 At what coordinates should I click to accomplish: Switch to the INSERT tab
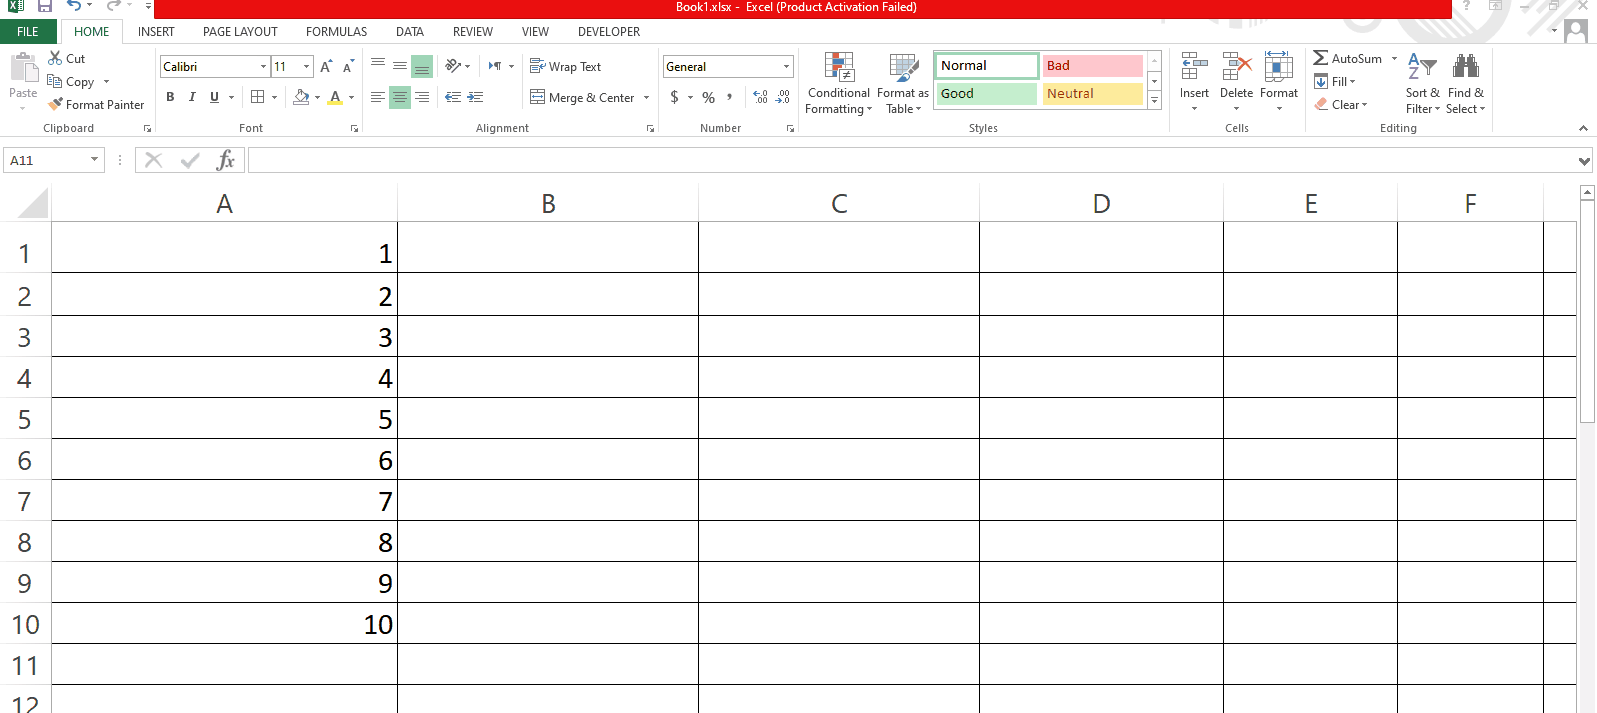tap(156, 32)
